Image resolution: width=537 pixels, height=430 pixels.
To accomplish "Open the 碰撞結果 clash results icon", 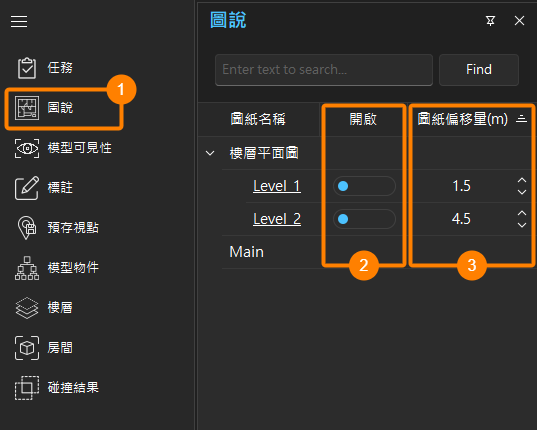I will 27,388.
